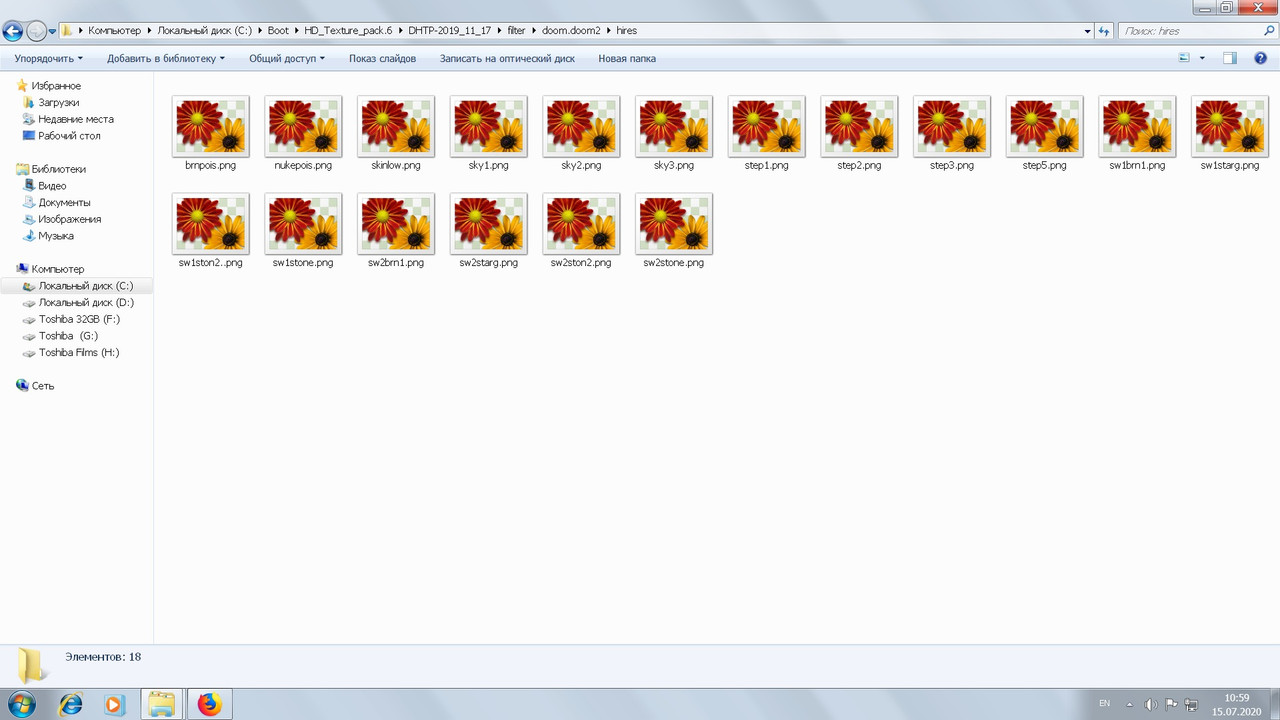Image resolution: width=1280 pixels, height=720 pixels.
Task: Open Добавить в библиотеку dropdown
Action: [166, 58]
